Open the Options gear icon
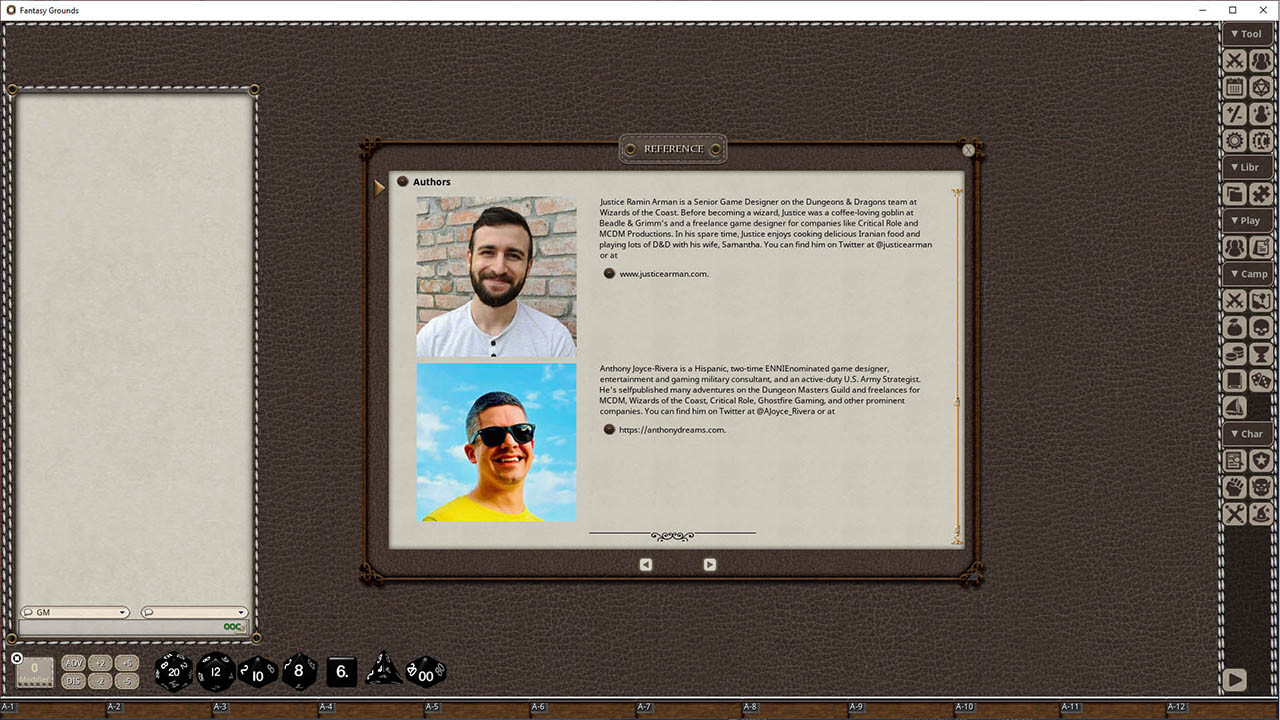This screenshot has height=720, width=1280. point(1235,141)
